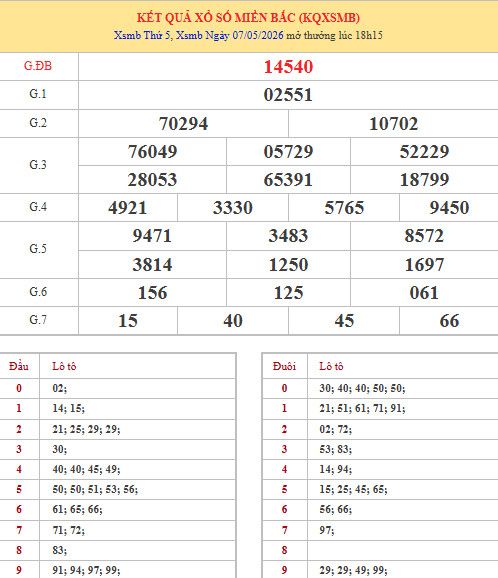Click the G.3 row label
Screen dimensions: 498x578
pyautogui.click(x=38, y=165)
